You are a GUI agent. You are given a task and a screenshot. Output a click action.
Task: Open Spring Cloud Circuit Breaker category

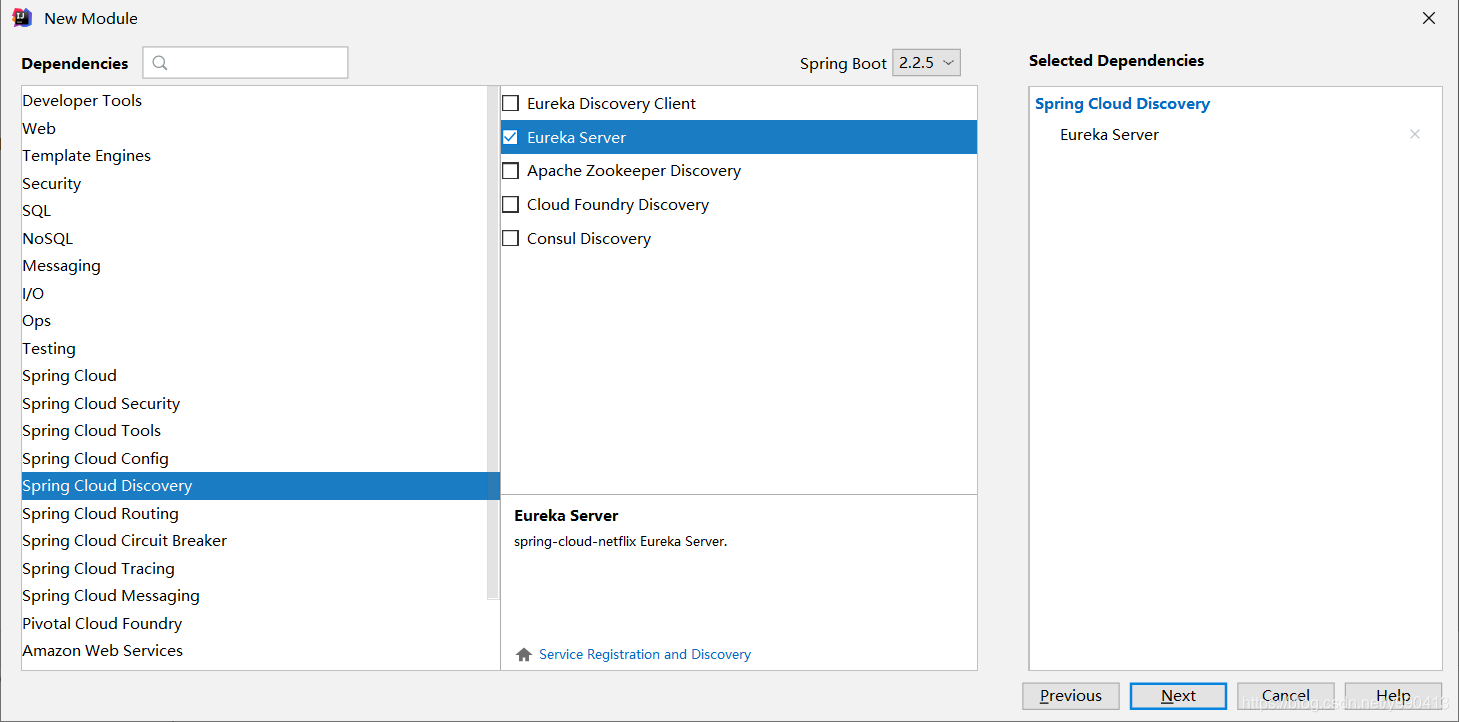click(x=254, y=541)
